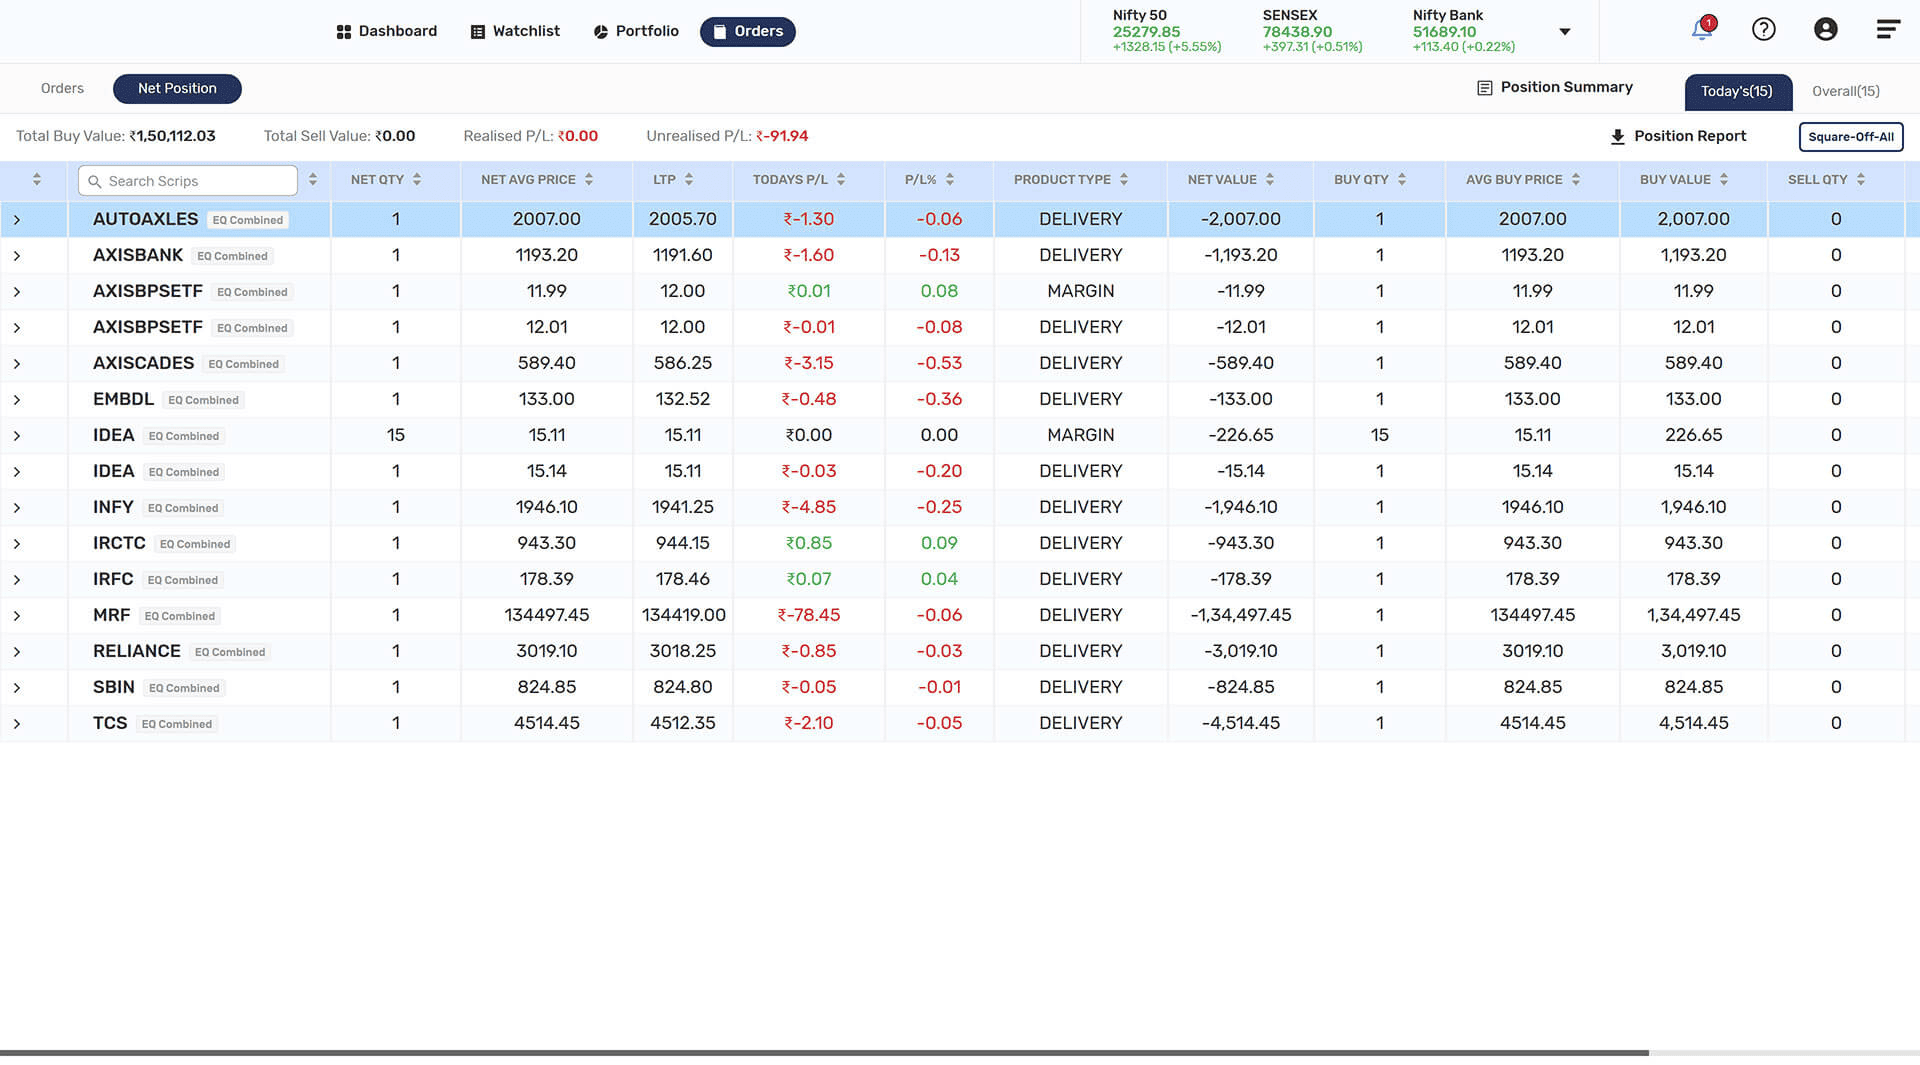Open the hamburger menu icon

pos(1888,29)
